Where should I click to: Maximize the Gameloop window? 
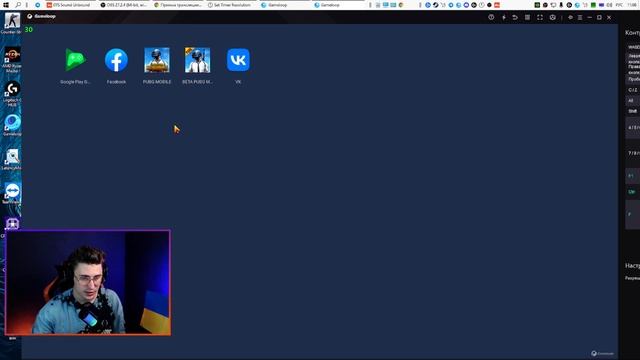(599, 18)
